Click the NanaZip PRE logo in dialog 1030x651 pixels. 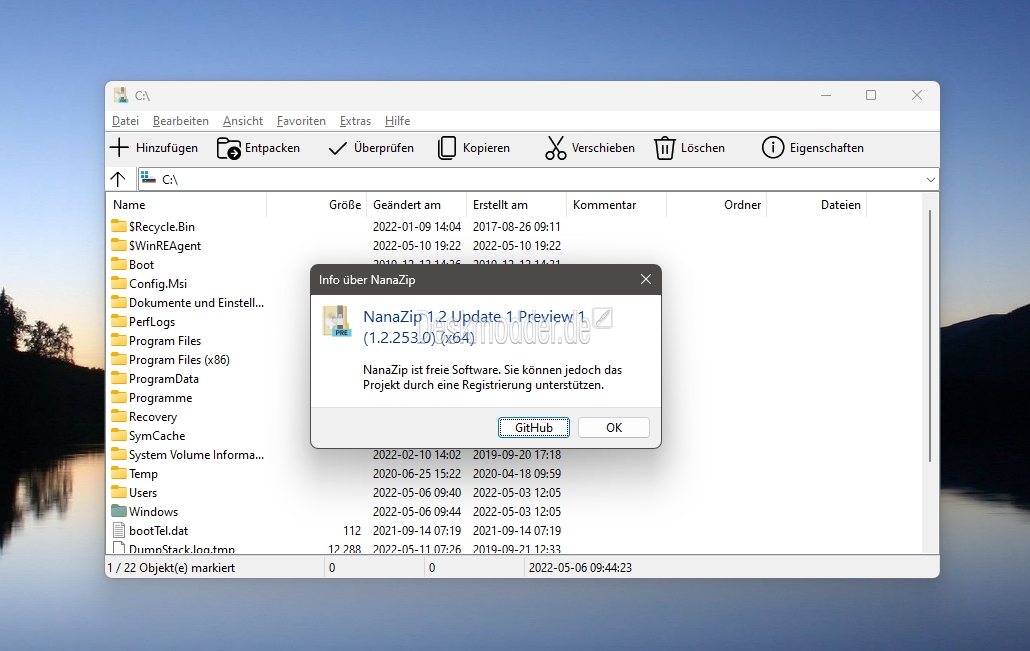tap(337, 321)
